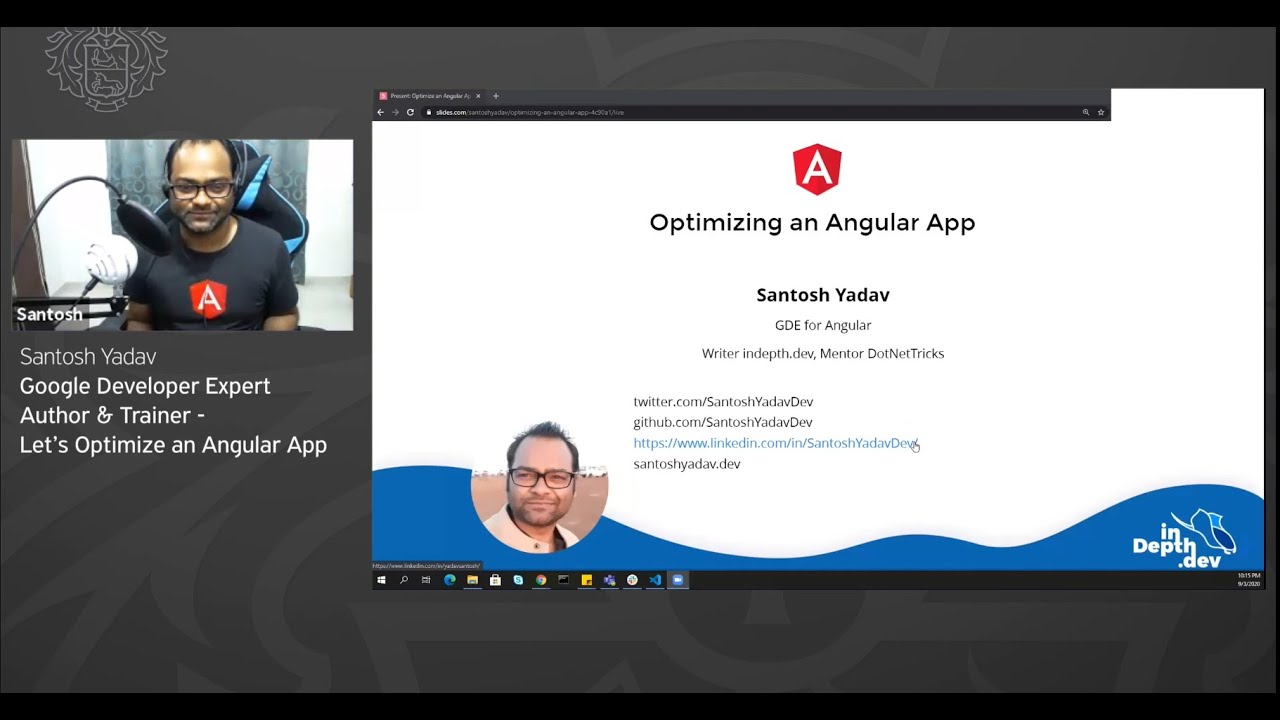Open the LinkedIn SantoshYadavDev link
Image resolution: width=1280 pixels, height=720 pixels.
tap(776, 443)
